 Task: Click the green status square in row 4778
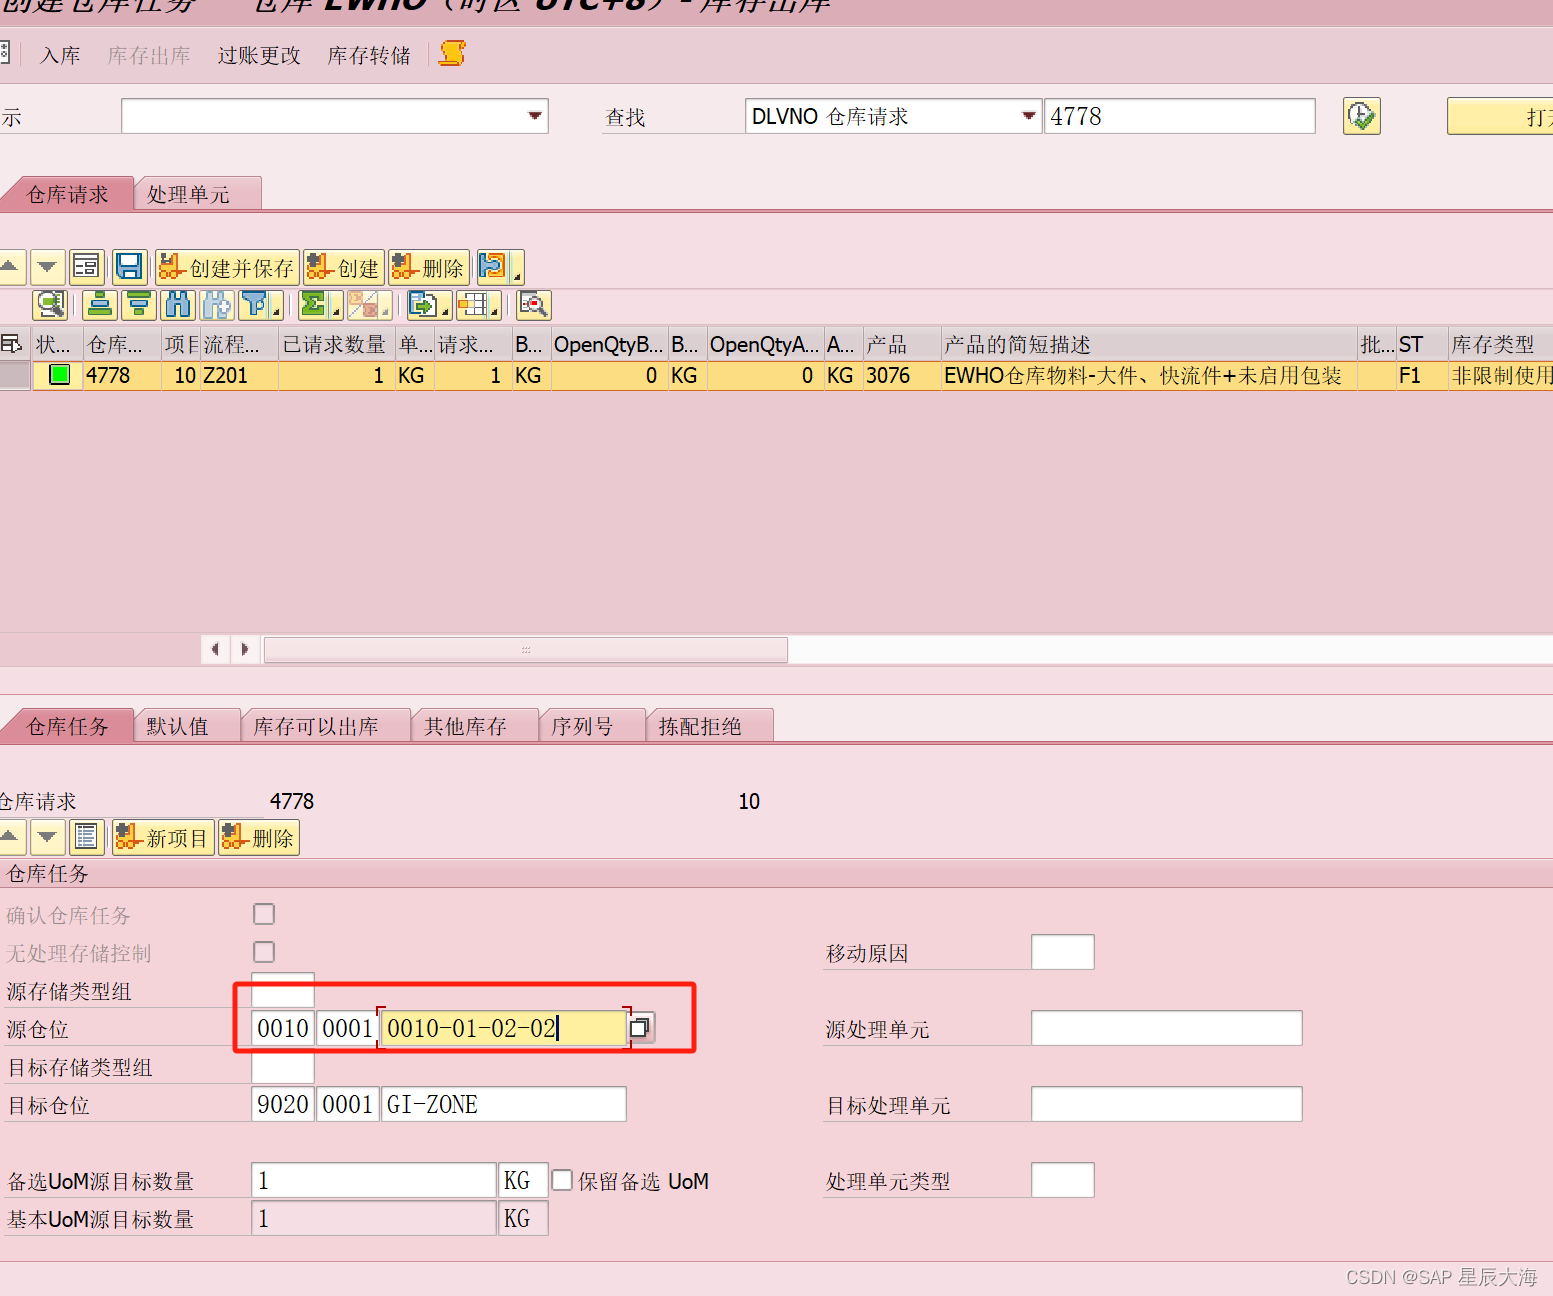pyautogui.click(x=60, y=375)
